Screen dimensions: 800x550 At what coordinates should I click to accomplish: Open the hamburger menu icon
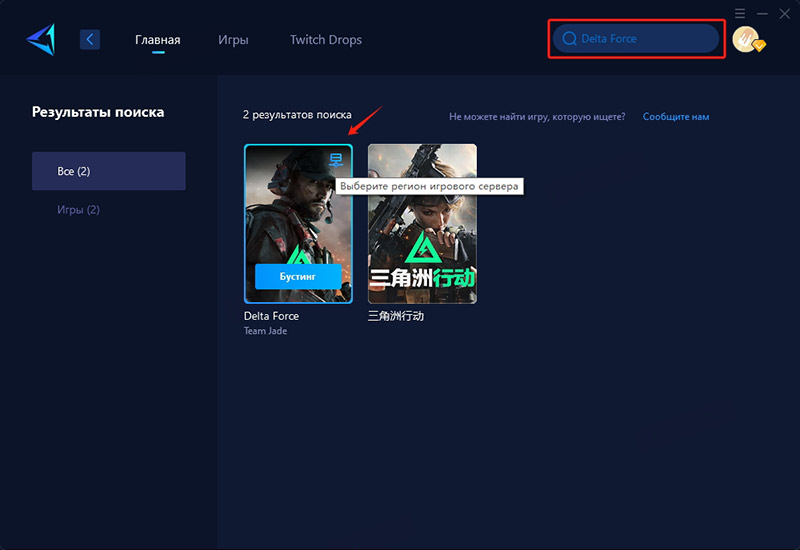click(x=740, y=13)
